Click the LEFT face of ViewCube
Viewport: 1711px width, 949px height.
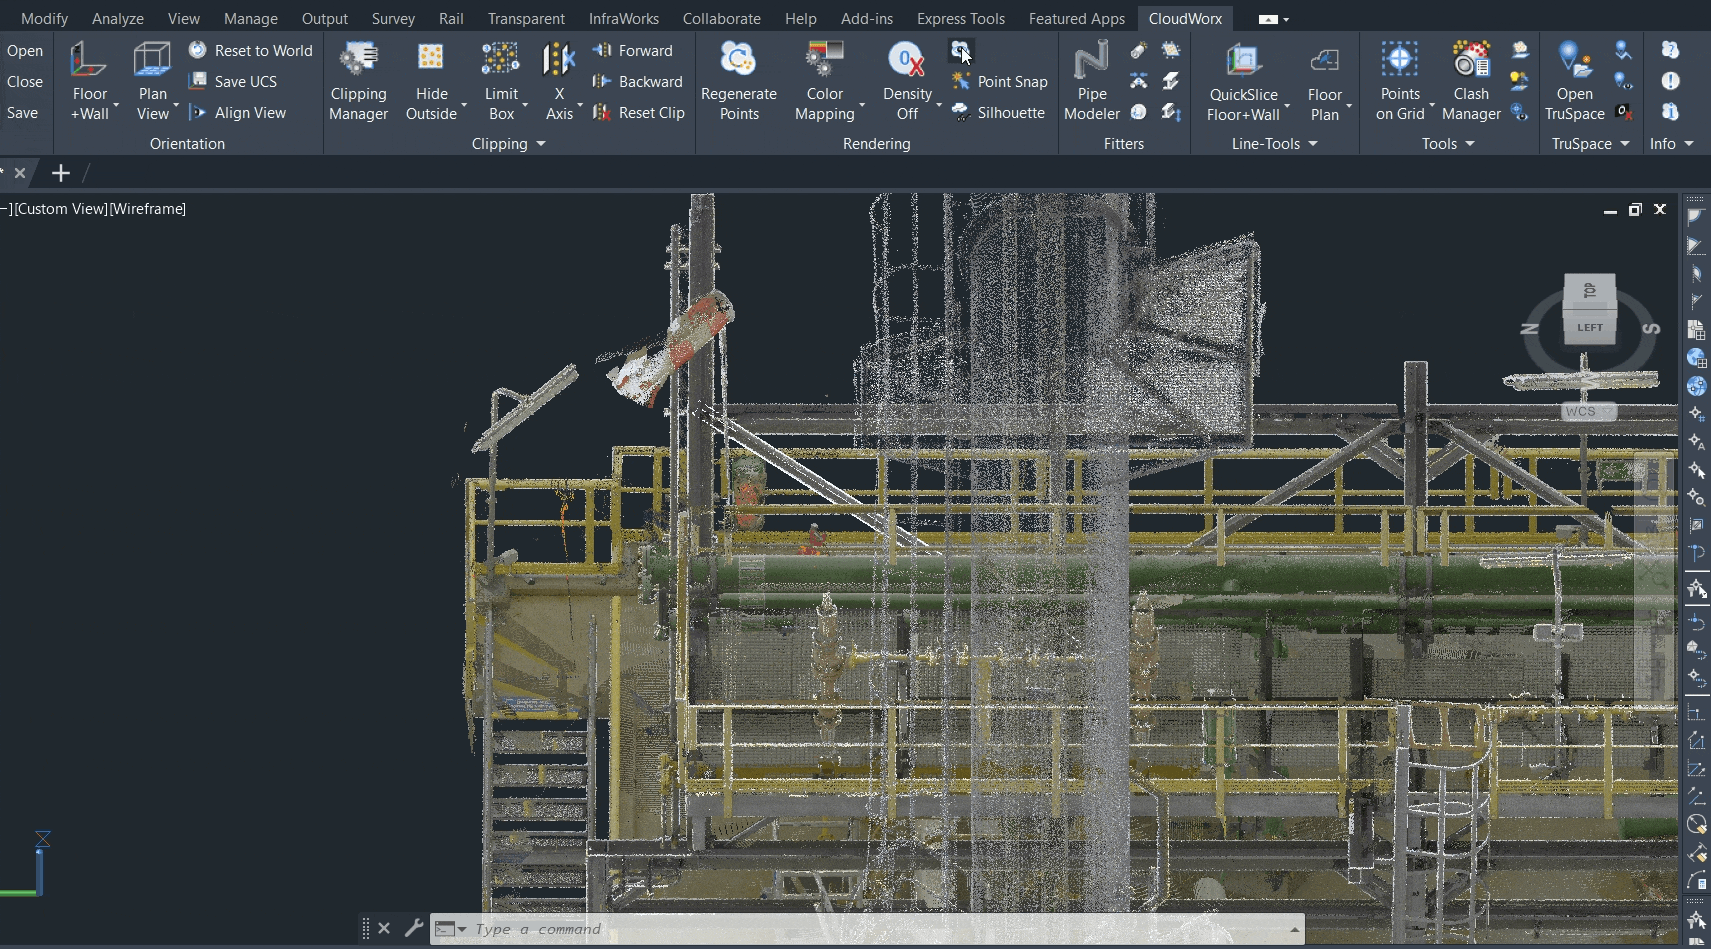point(1589,327)
